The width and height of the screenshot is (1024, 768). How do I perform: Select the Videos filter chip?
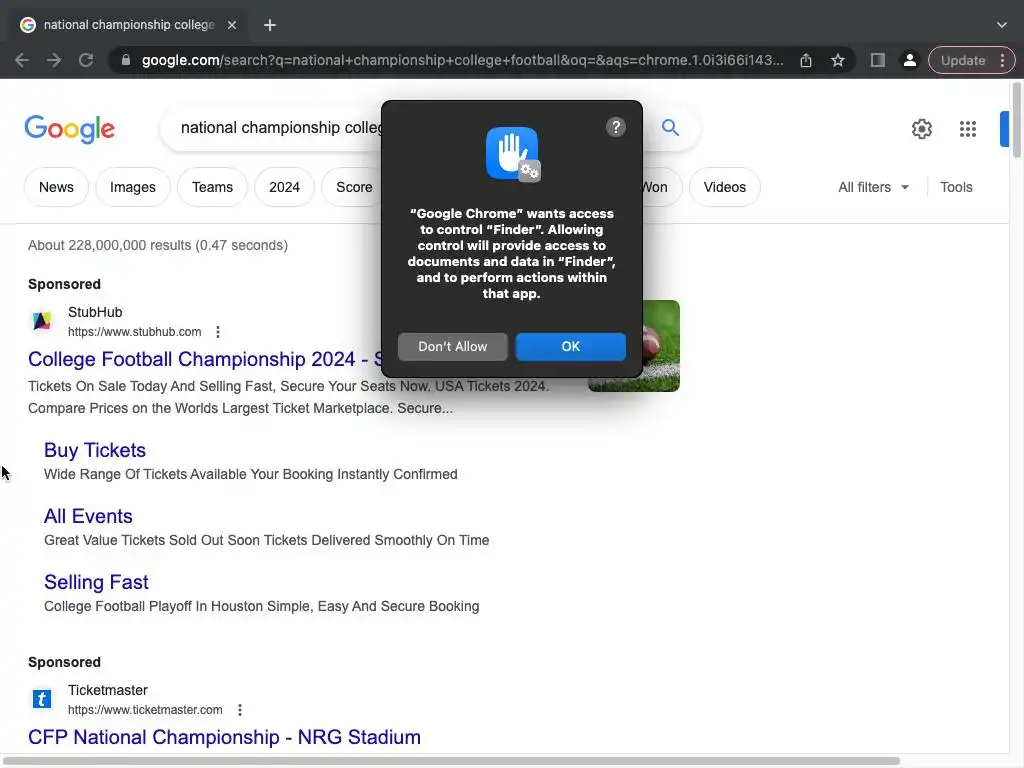coord(725,187)
